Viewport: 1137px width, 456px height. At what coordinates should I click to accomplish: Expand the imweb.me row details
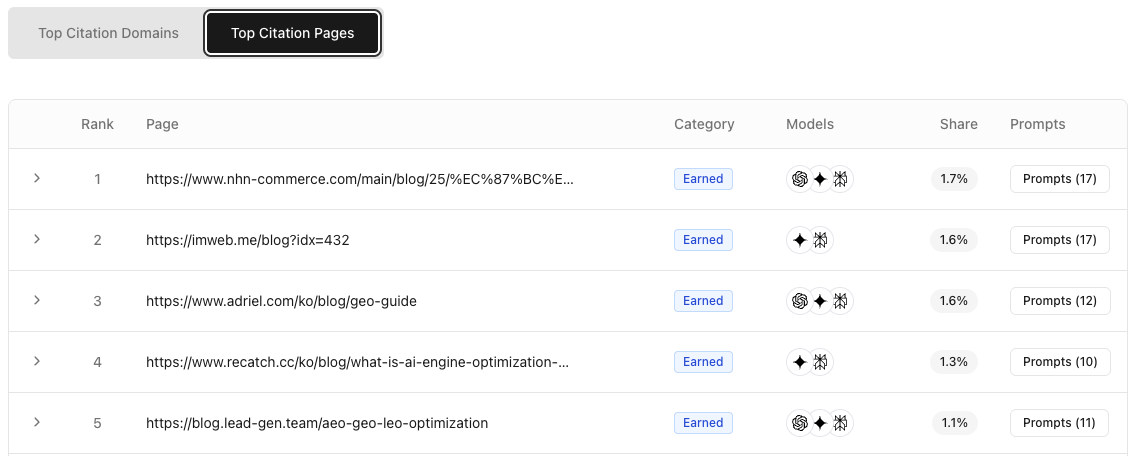pos(37,239)
